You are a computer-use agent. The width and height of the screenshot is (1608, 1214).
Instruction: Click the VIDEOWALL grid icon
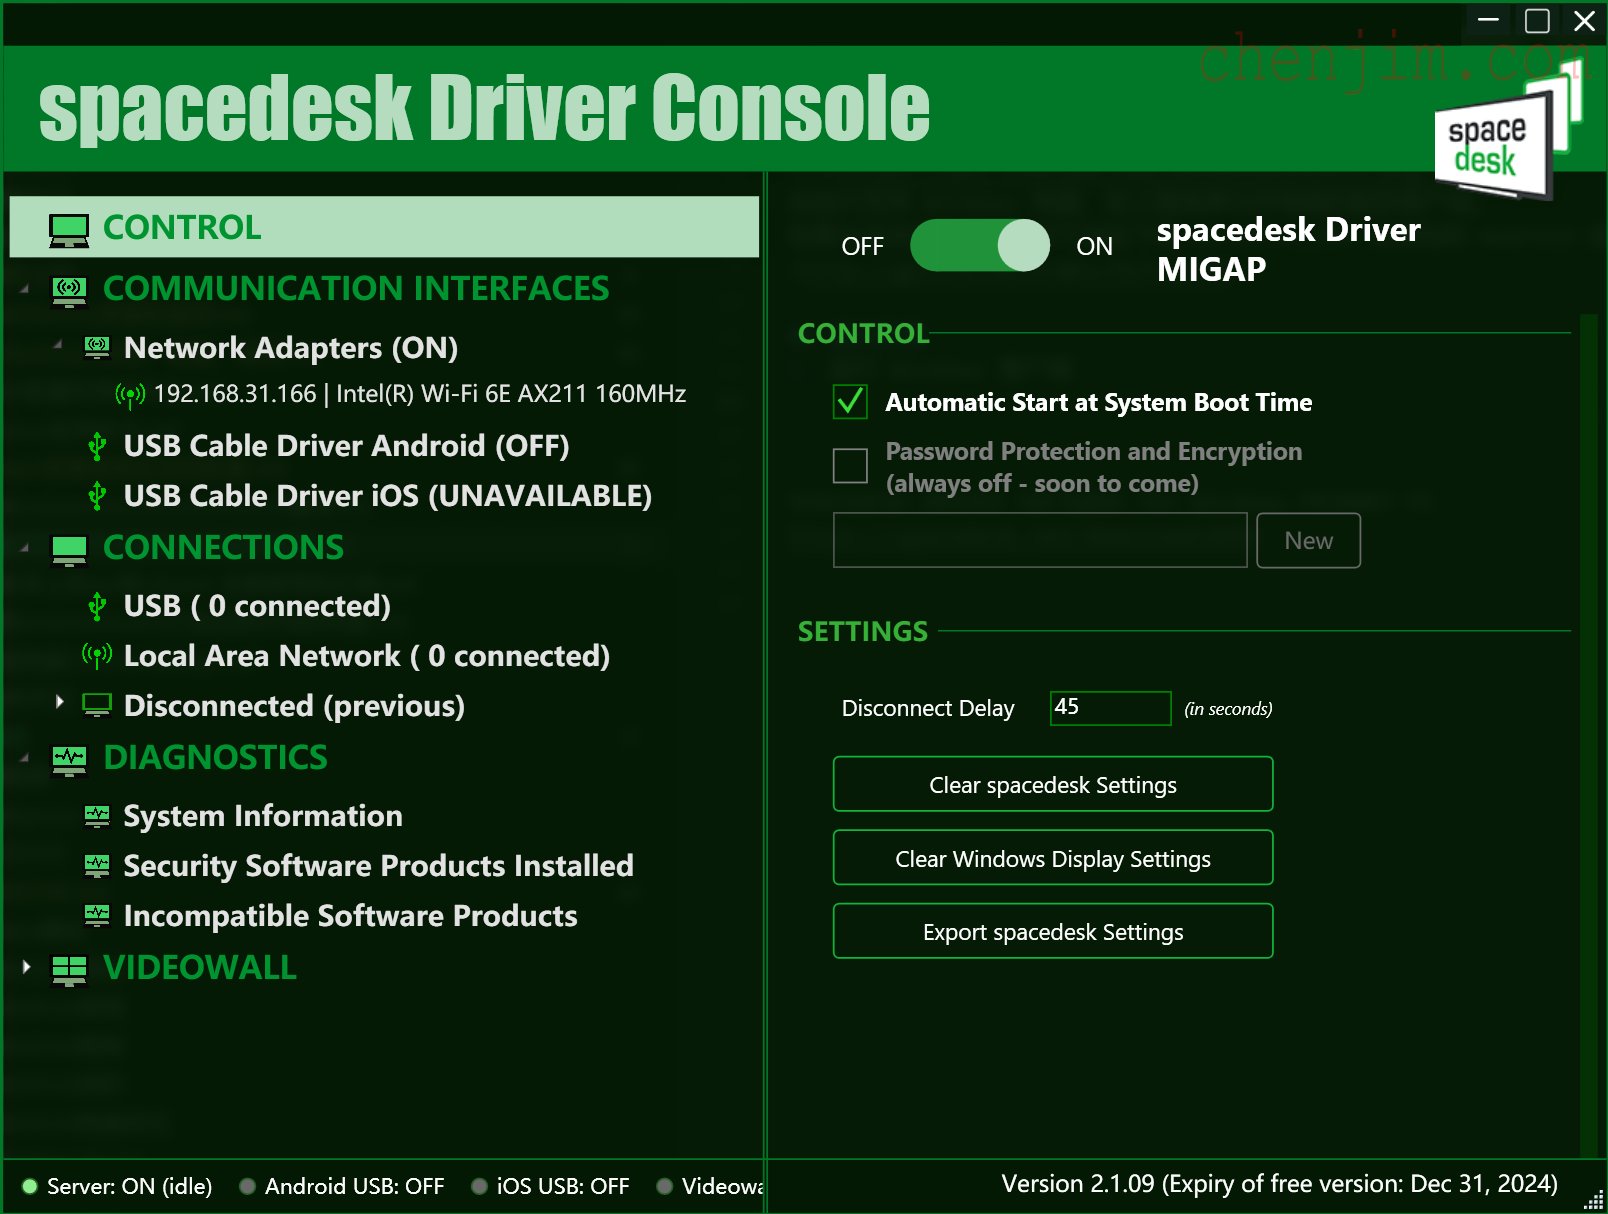pos(69,969)
